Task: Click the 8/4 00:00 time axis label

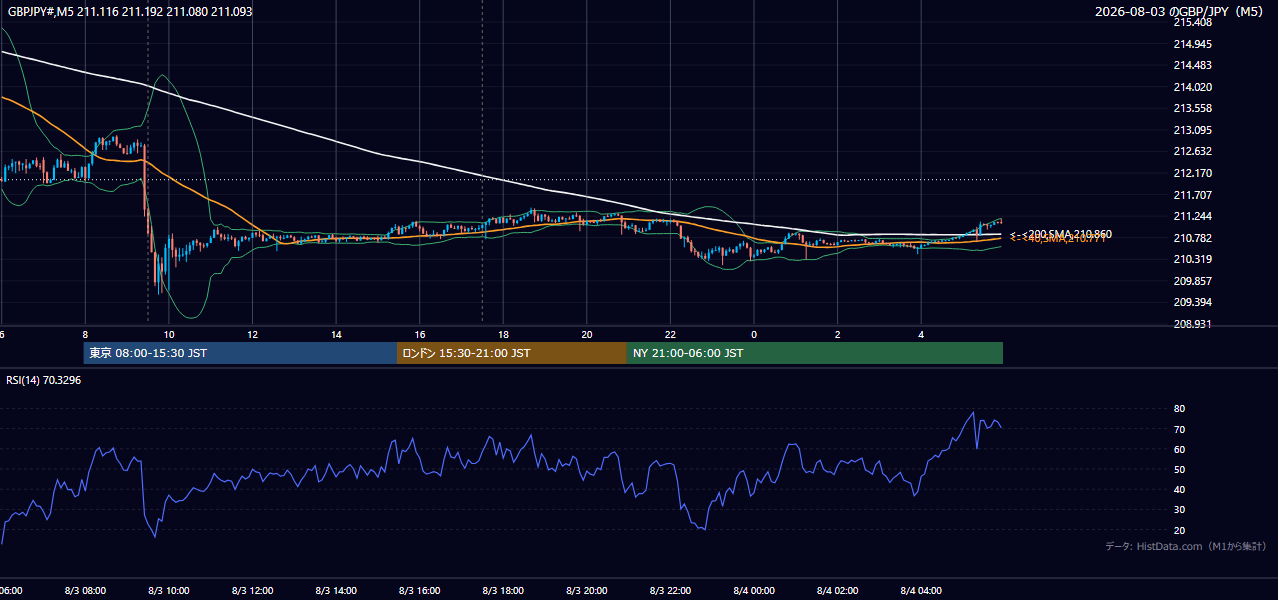Action: (754, 591)
